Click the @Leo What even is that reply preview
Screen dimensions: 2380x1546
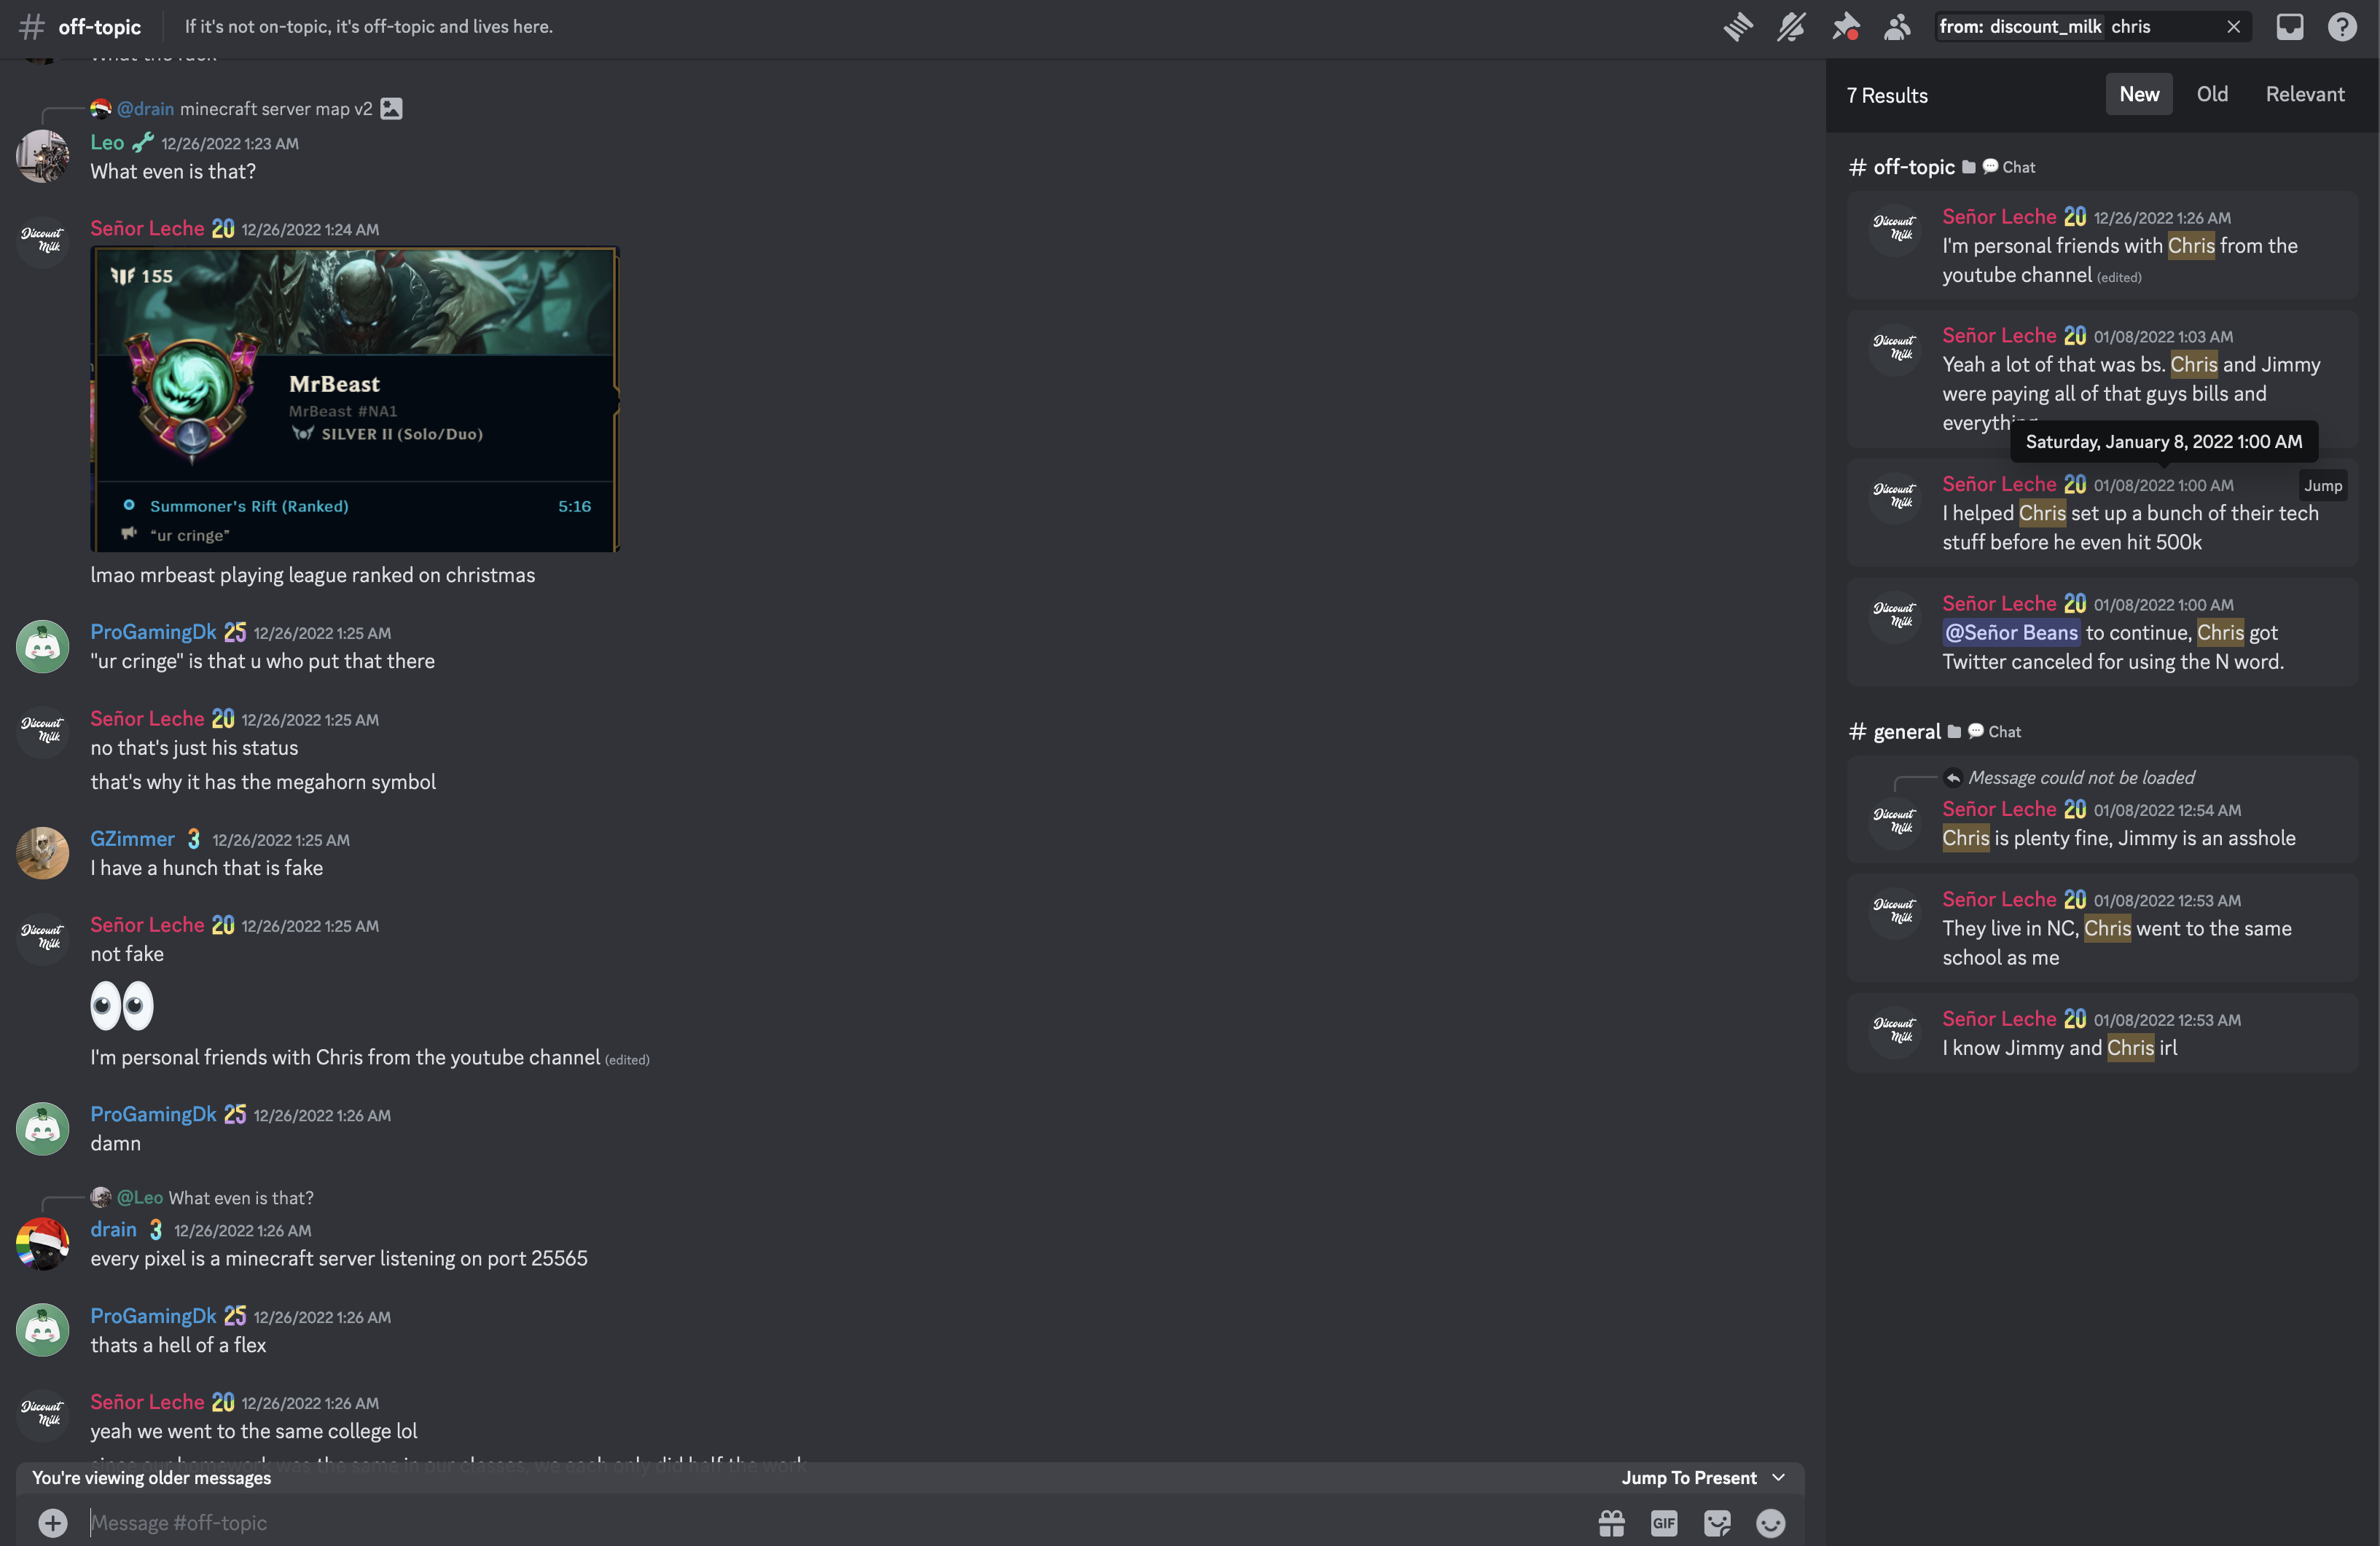(202, 1198)
